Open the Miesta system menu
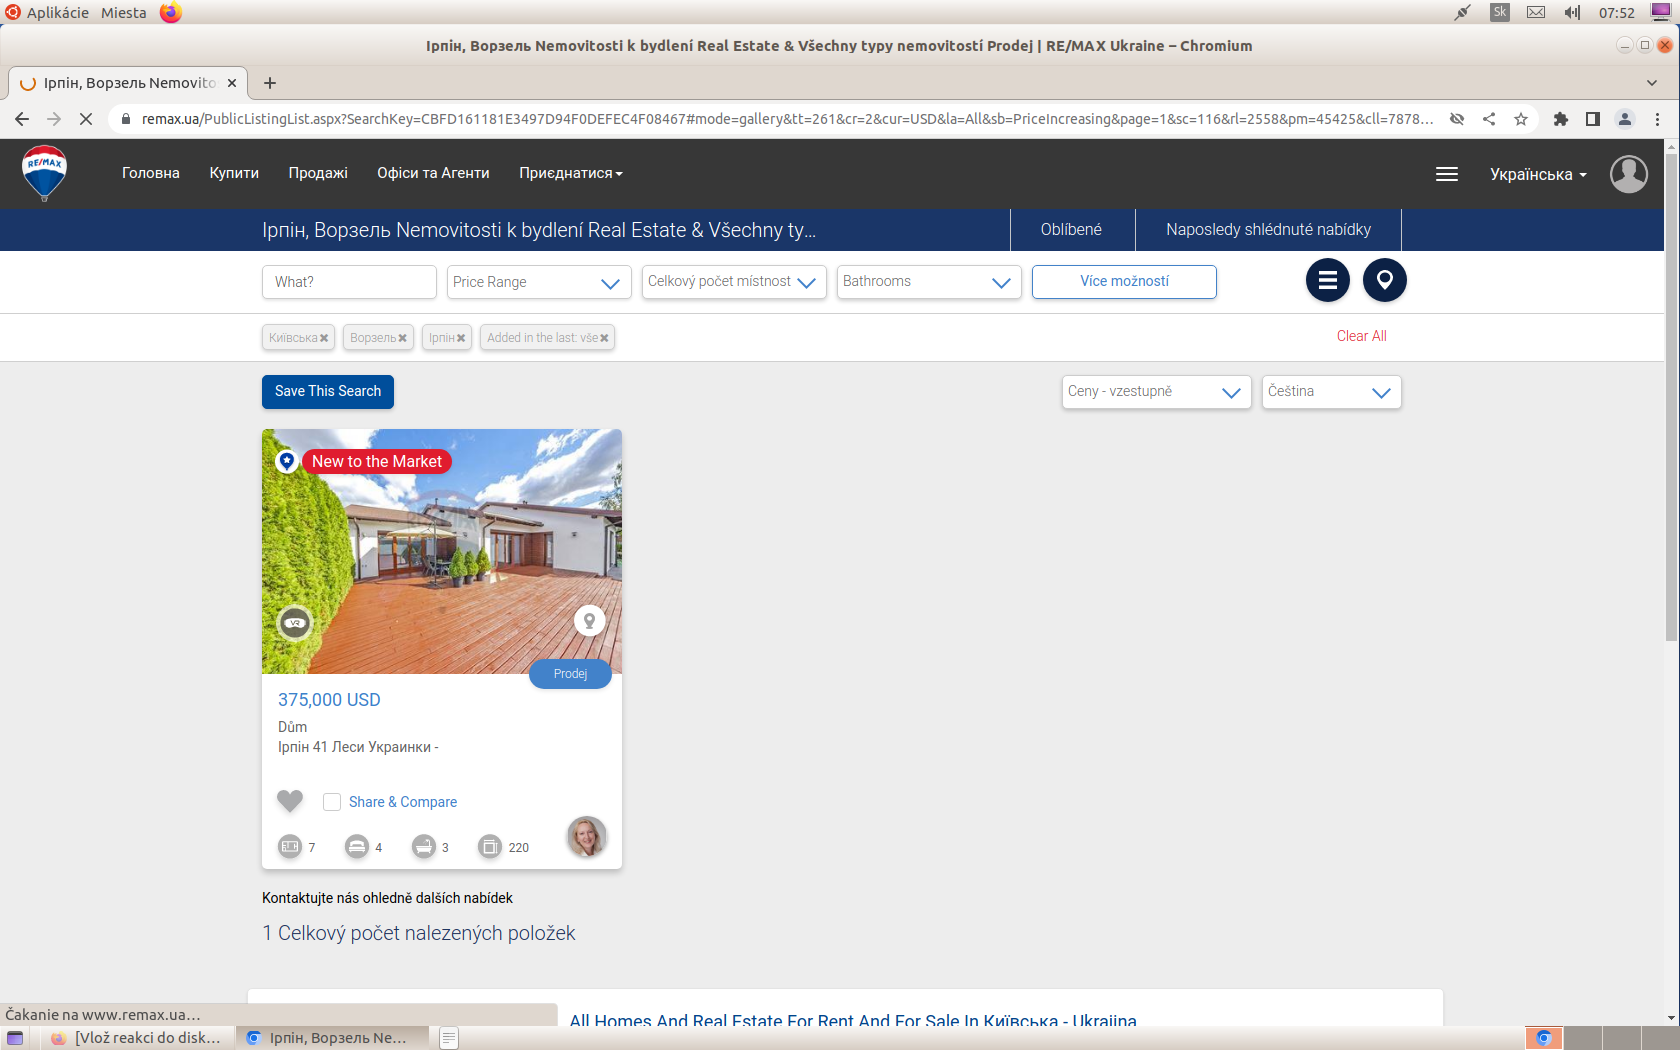This screenshot has height=1050, width=1680. (123, 12)
